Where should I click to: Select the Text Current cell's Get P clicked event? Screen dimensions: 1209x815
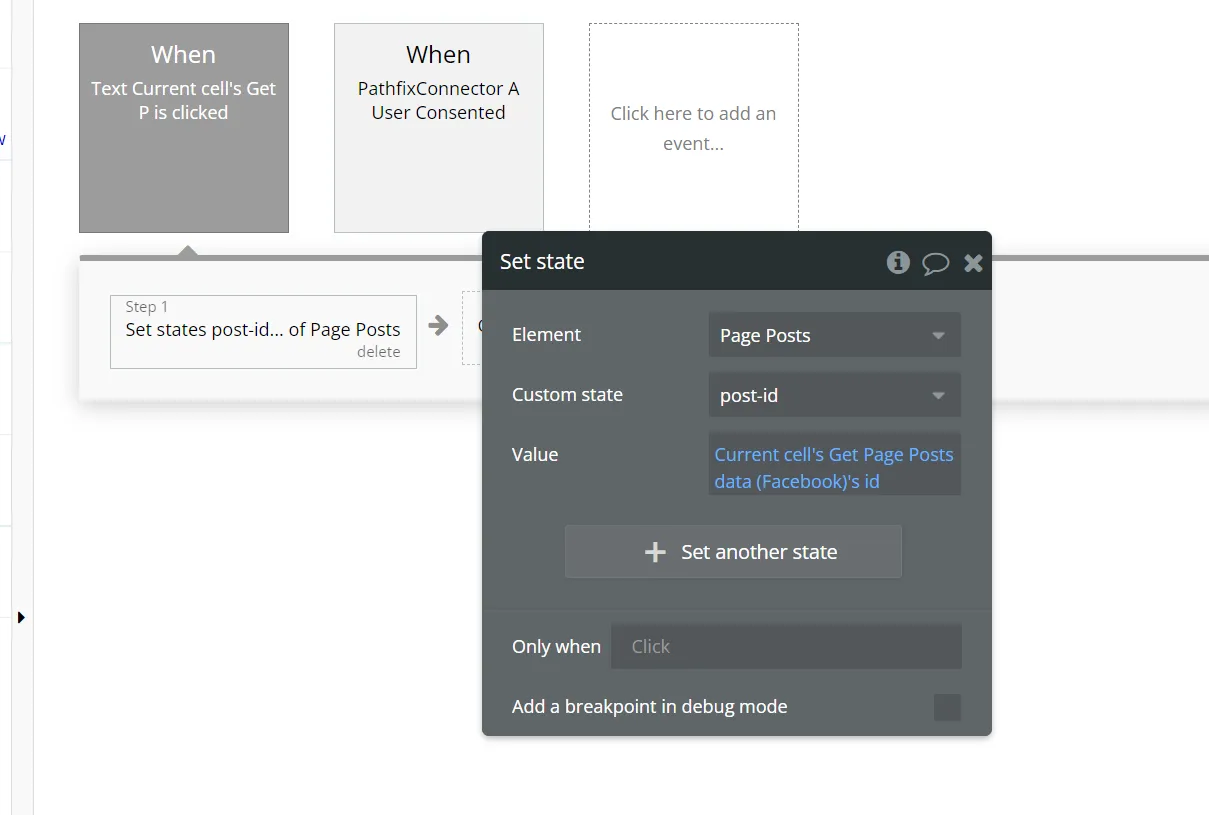[184, 128]
